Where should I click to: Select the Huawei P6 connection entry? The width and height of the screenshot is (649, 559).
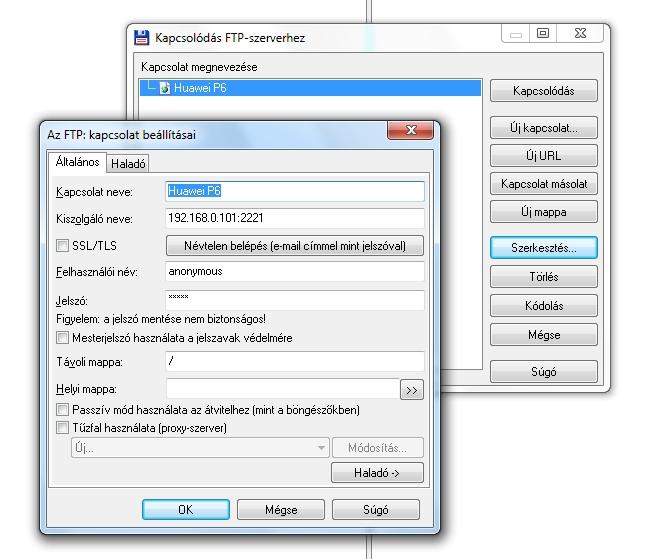[310, 88]
